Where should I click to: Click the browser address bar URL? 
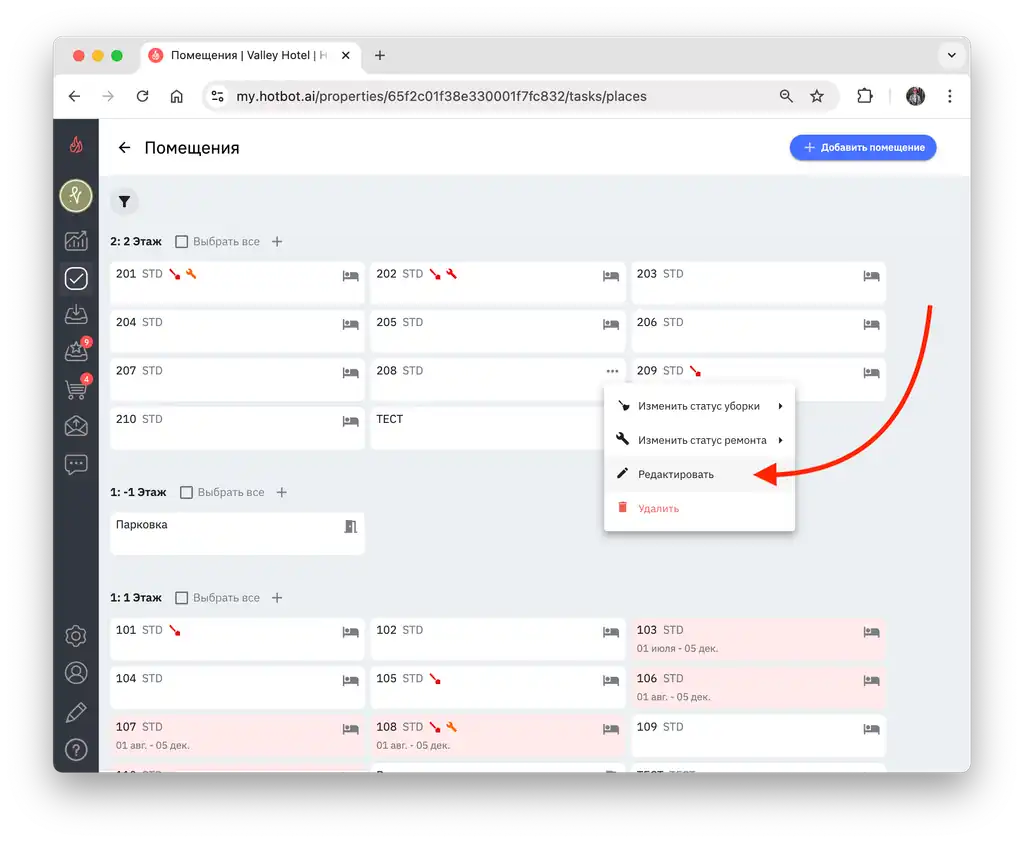[441, 97]
